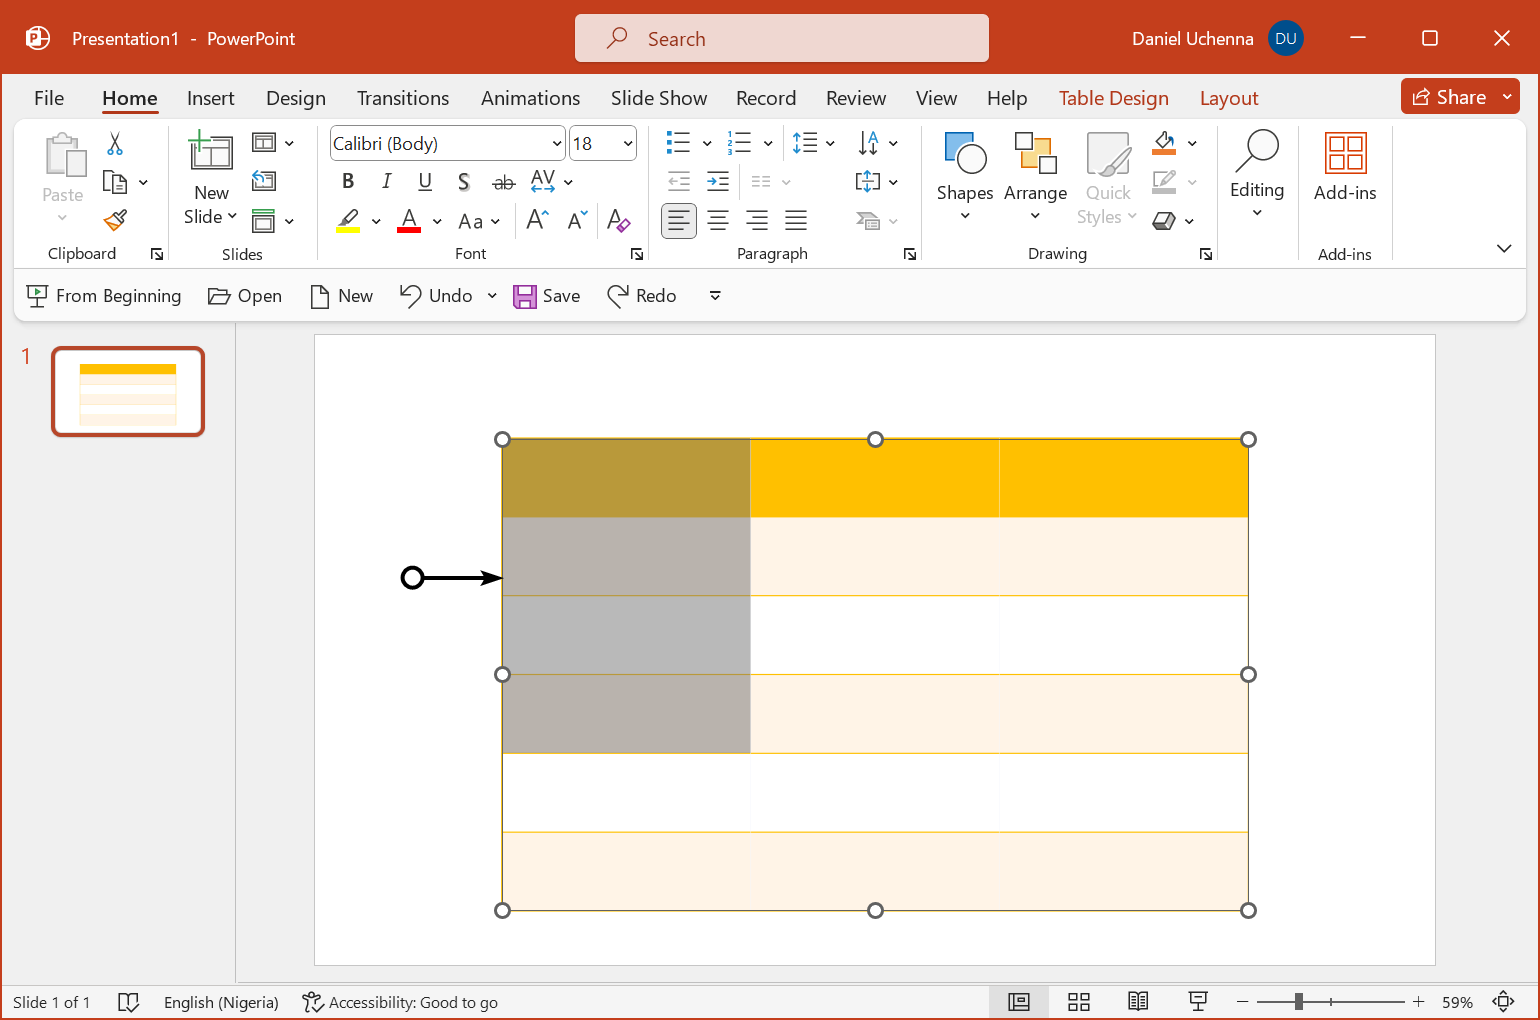Click the Increase Font Size icon
Image resolution: width=1540 pixels, height=1020 pixels.
tap(537, 221)
